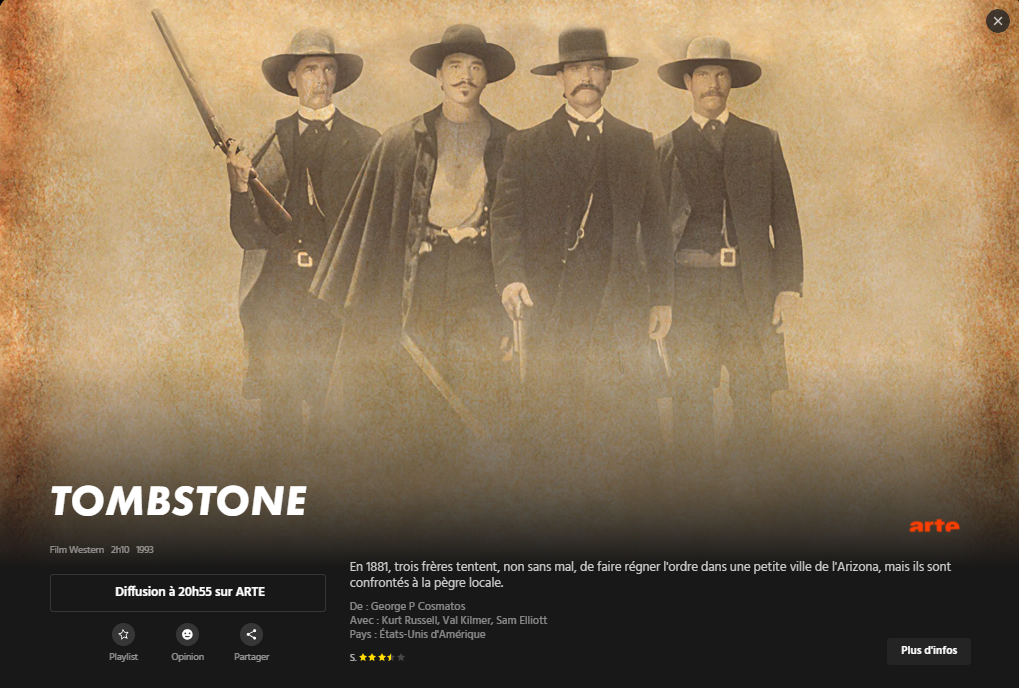Screen dimensions: 1019x688
Task: Click the "Partager" text label
Action: (252, 657)
